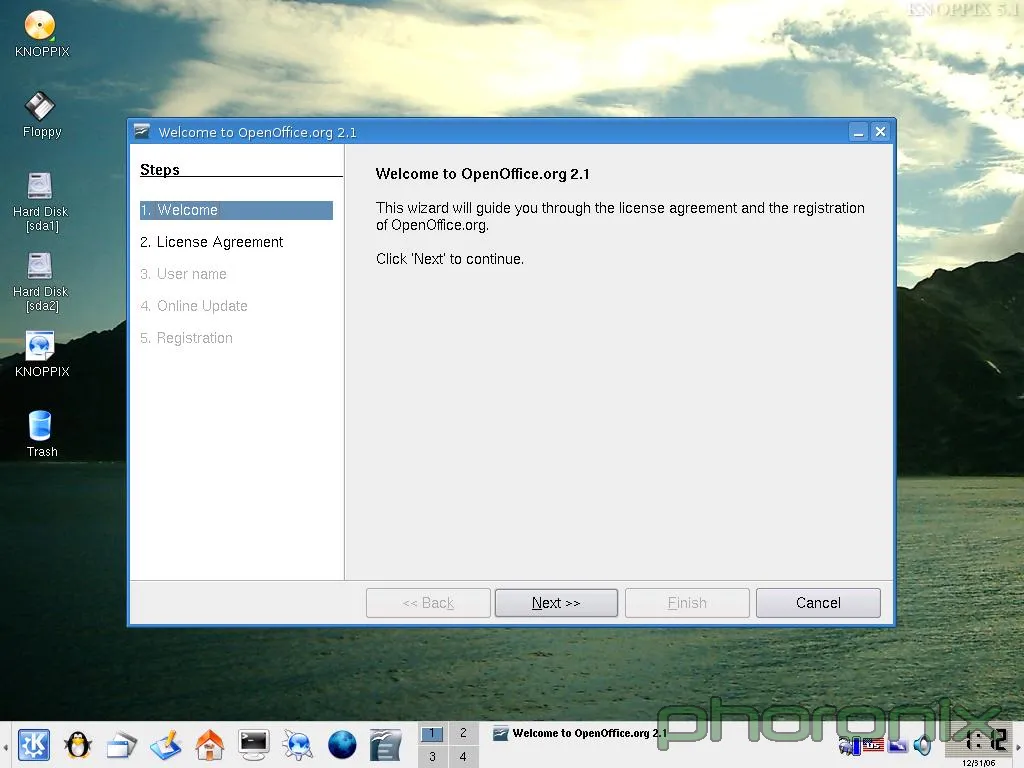Click the speaker volume tray icon
Image resolution: width=1024 pixels, height=768 pixels.
[x=922, y=744]
